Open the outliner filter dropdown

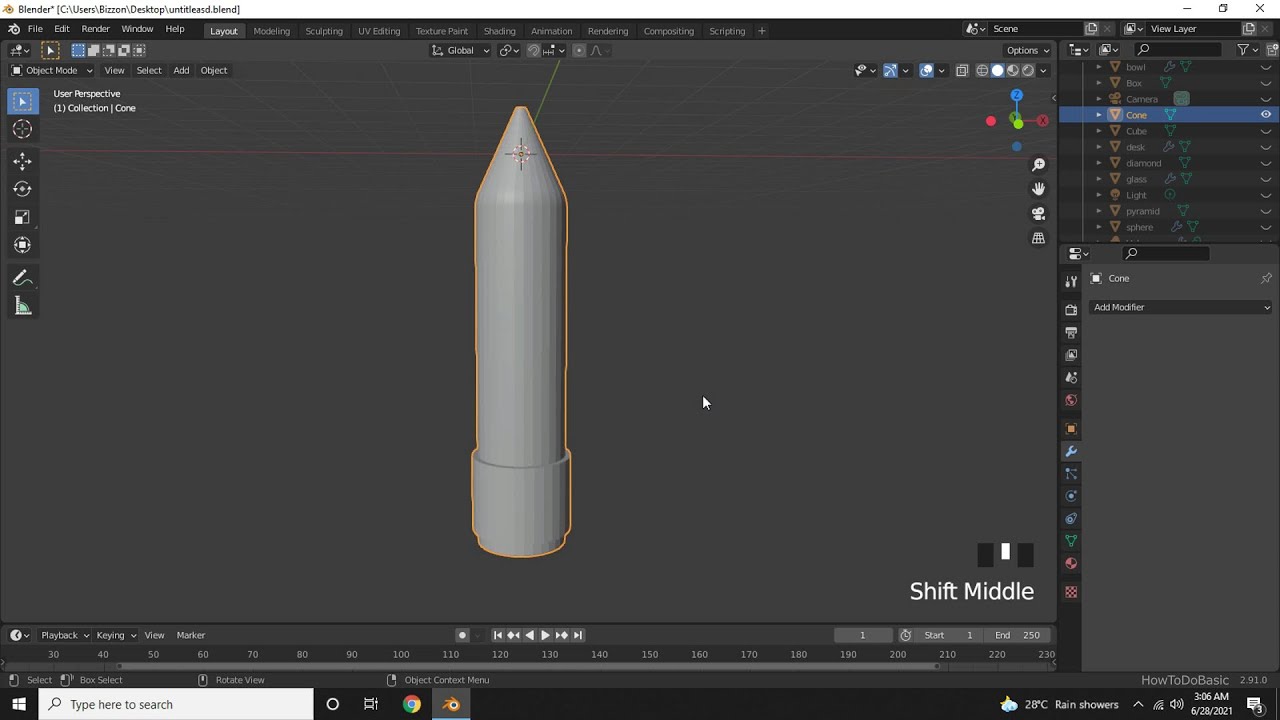pyautogui.click(x=1246, y=50)
